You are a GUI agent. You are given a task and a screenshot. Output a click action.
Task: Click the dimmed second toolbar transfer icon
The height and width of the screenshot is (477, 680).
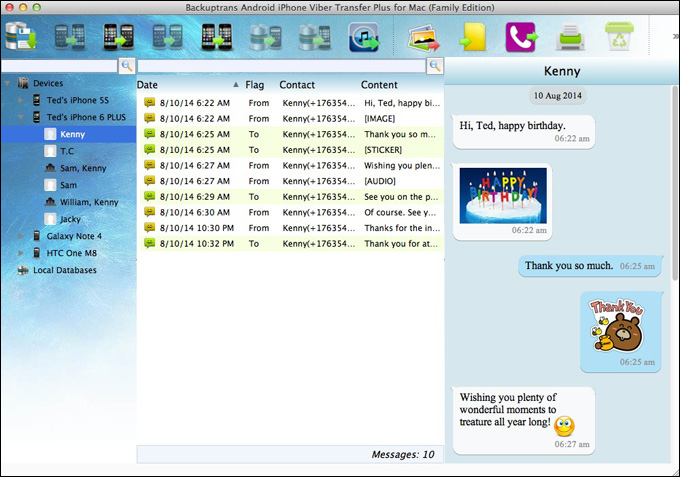(69, 36)
